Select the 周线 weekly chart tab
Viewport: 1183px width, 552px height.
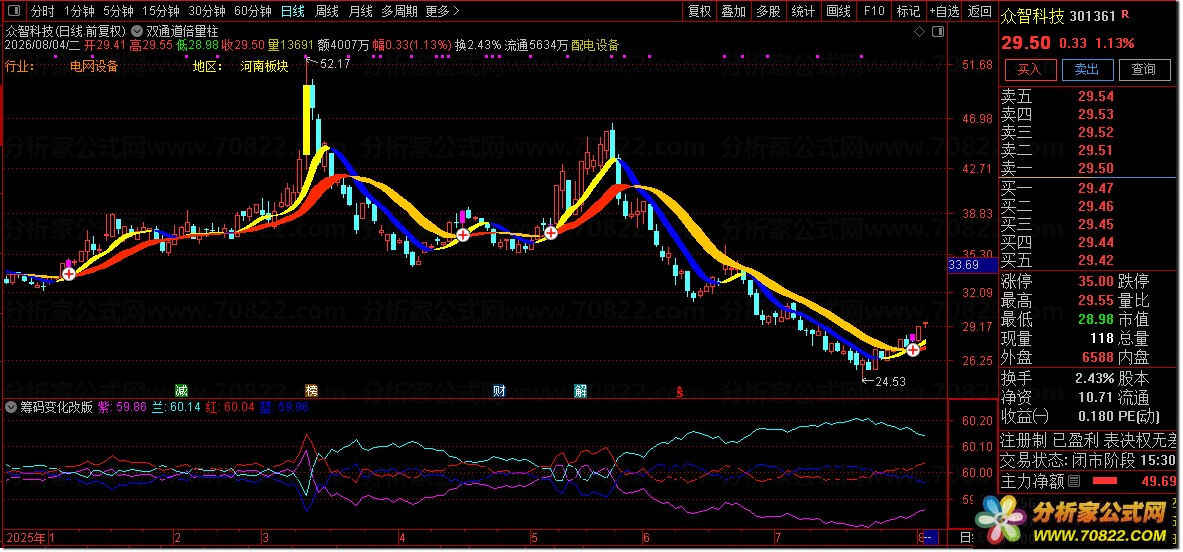(x=327, y=11)
